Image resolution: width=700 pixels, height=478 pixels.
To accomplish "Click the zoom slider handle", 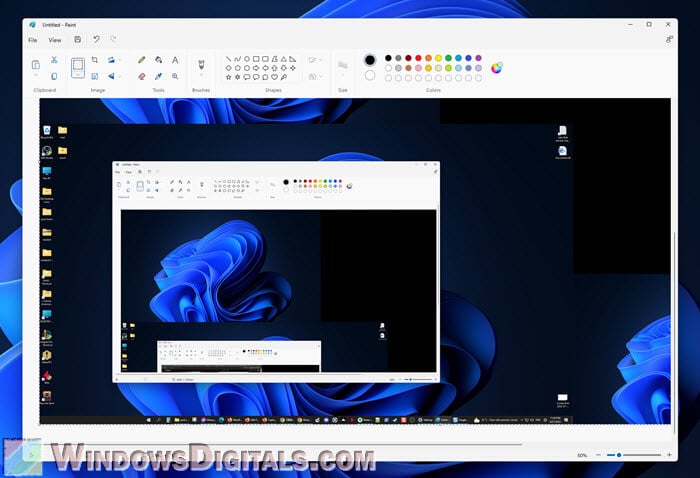I will tap(619, 455).
